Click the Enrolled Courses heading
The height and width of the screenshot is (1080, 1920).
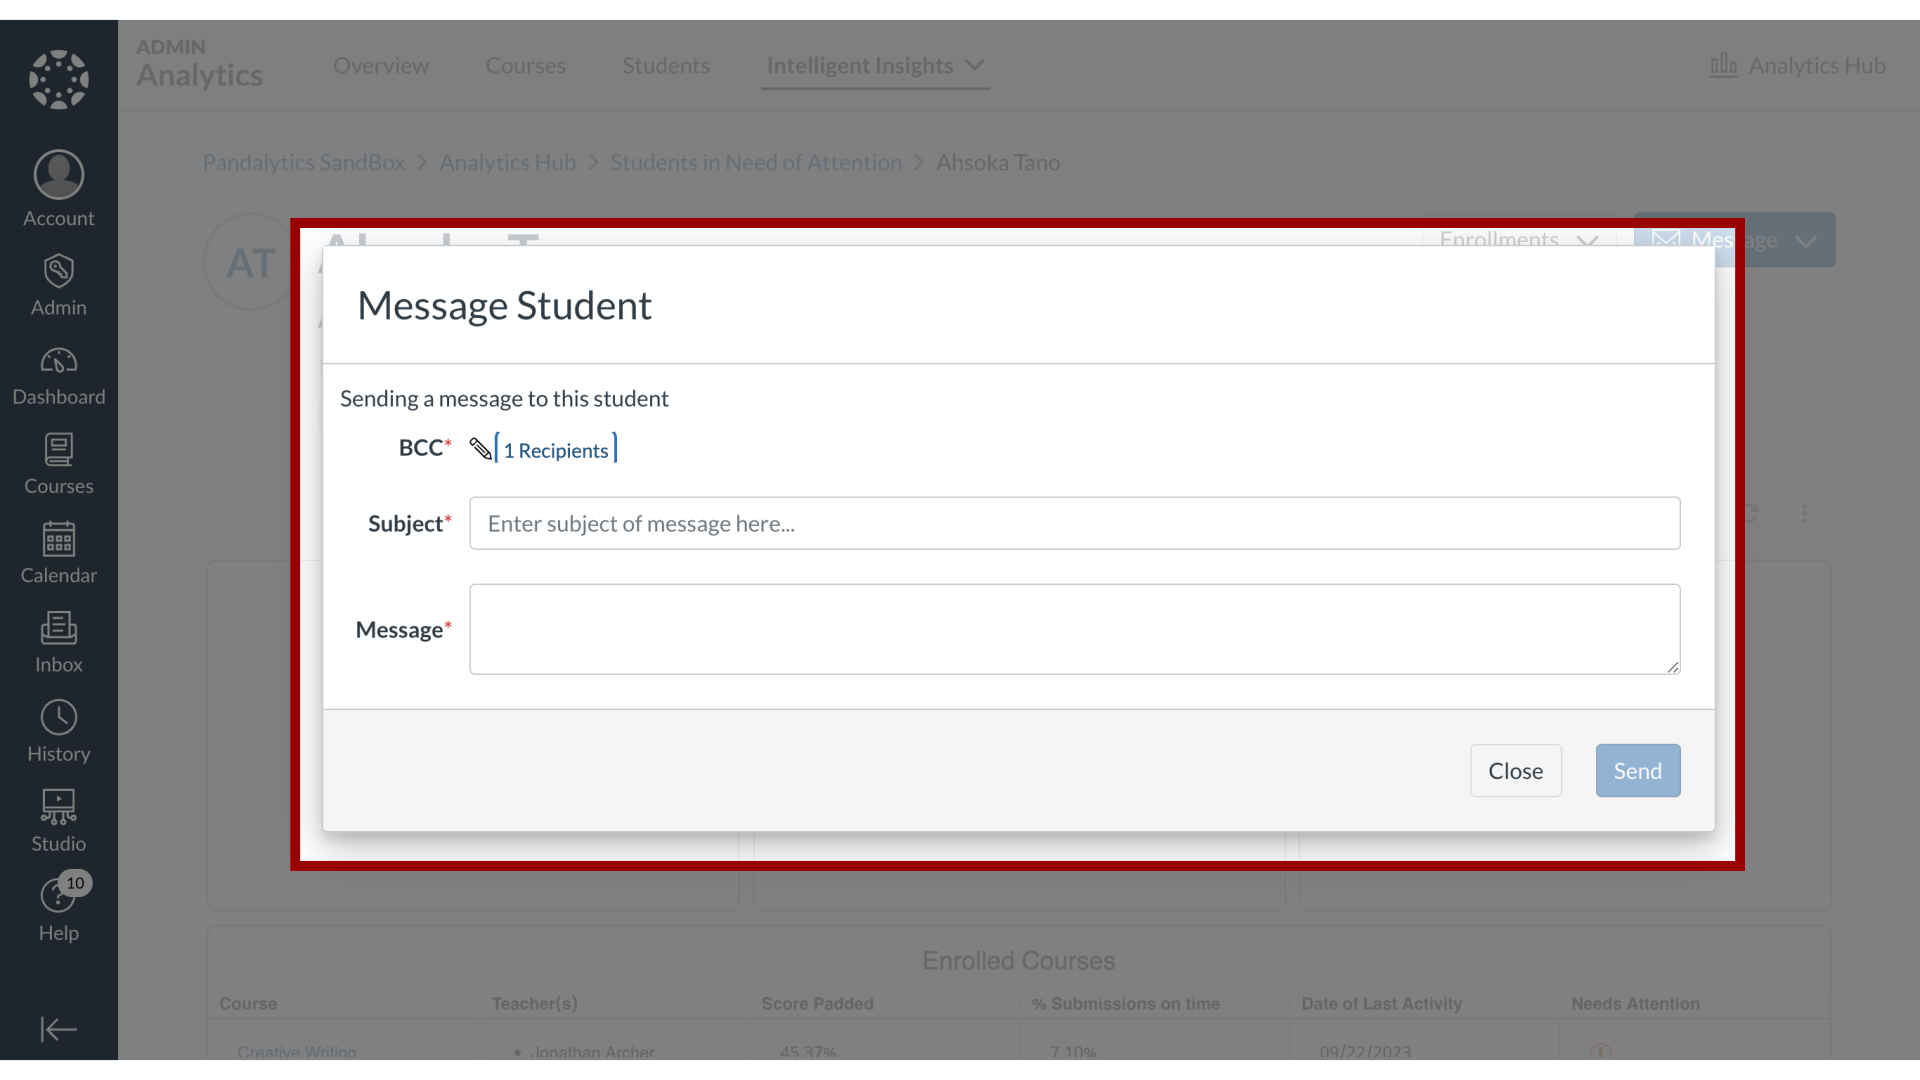[x=1019, y=961]
